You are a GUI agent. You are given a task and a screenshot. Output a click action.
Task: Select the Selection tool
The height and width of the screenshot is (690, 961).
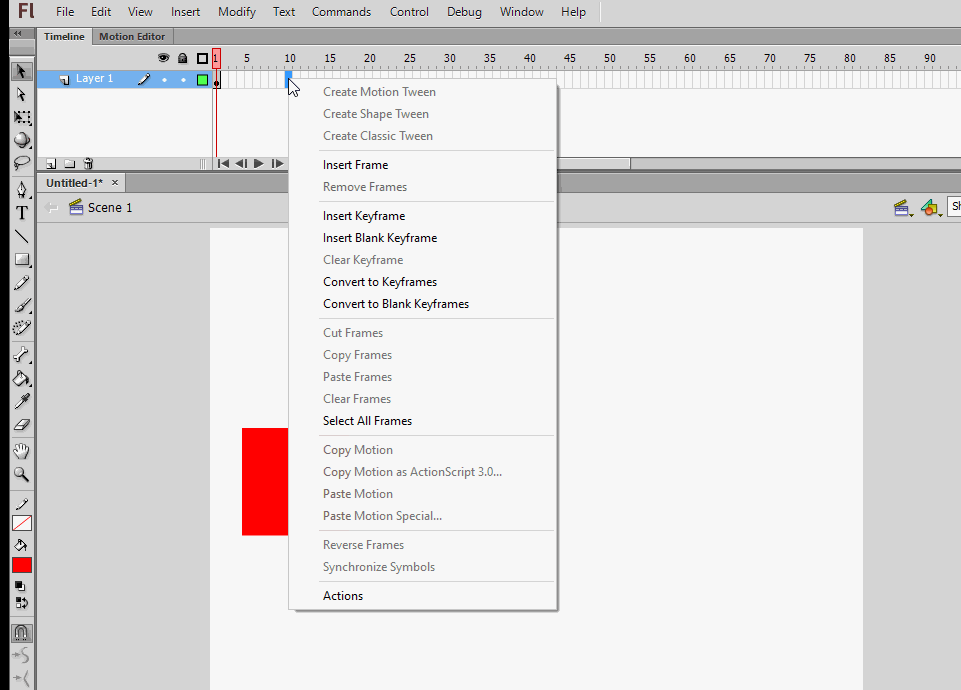tap(21, 72)
